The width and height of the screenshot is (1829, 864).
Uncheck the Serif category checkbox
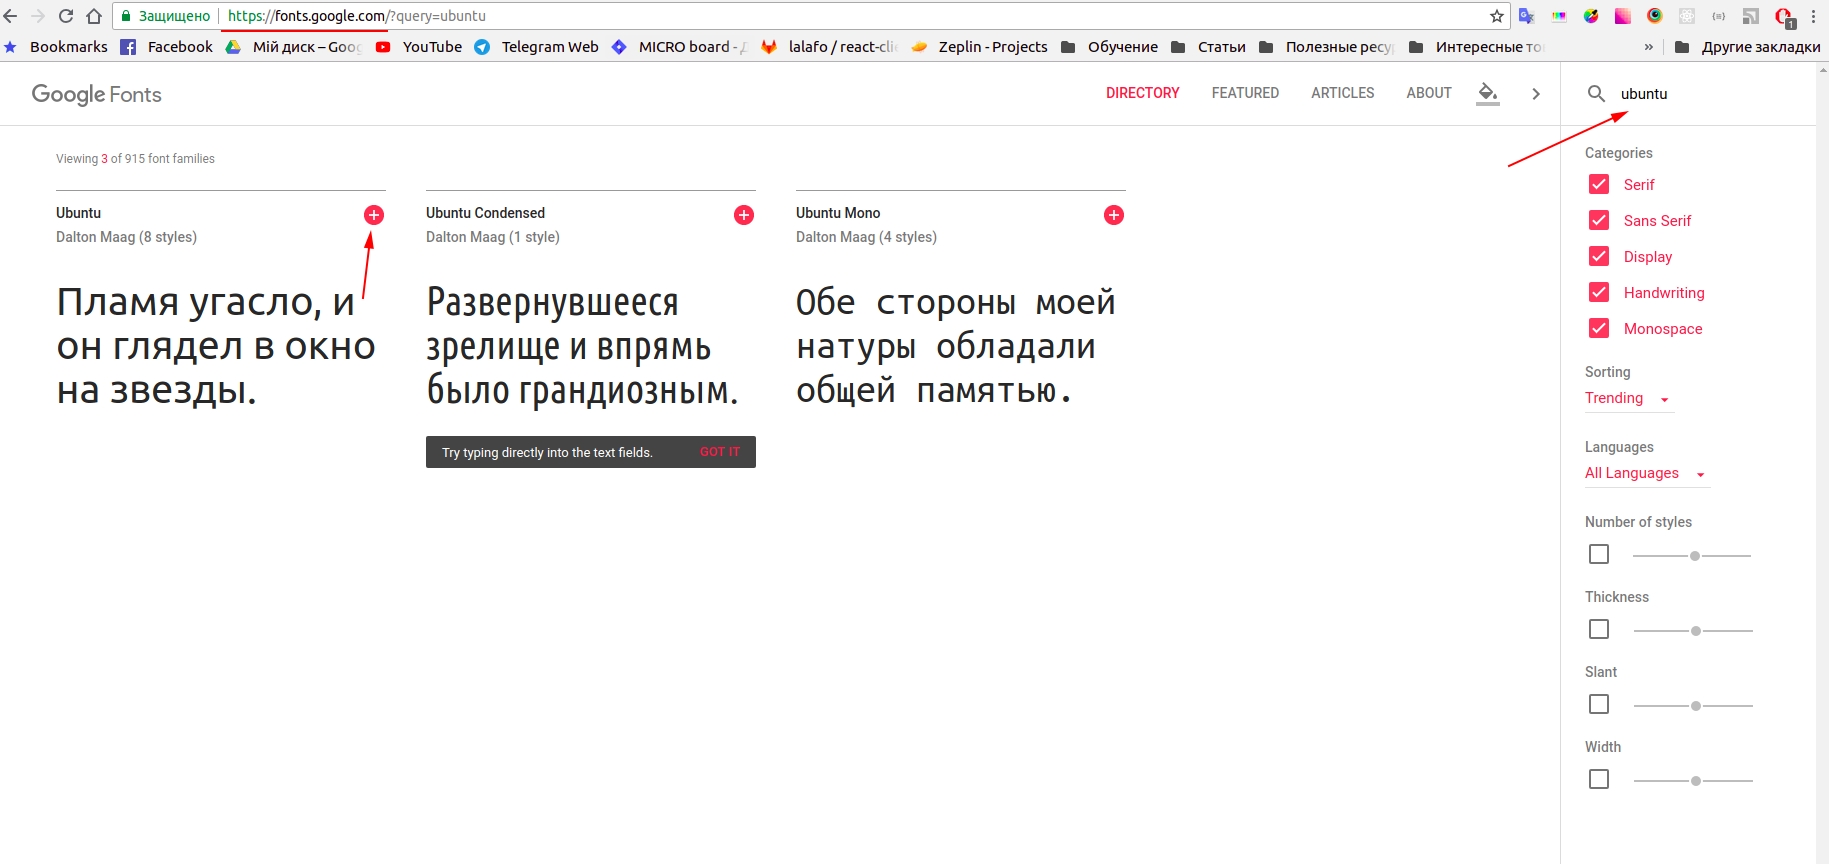1598,185
